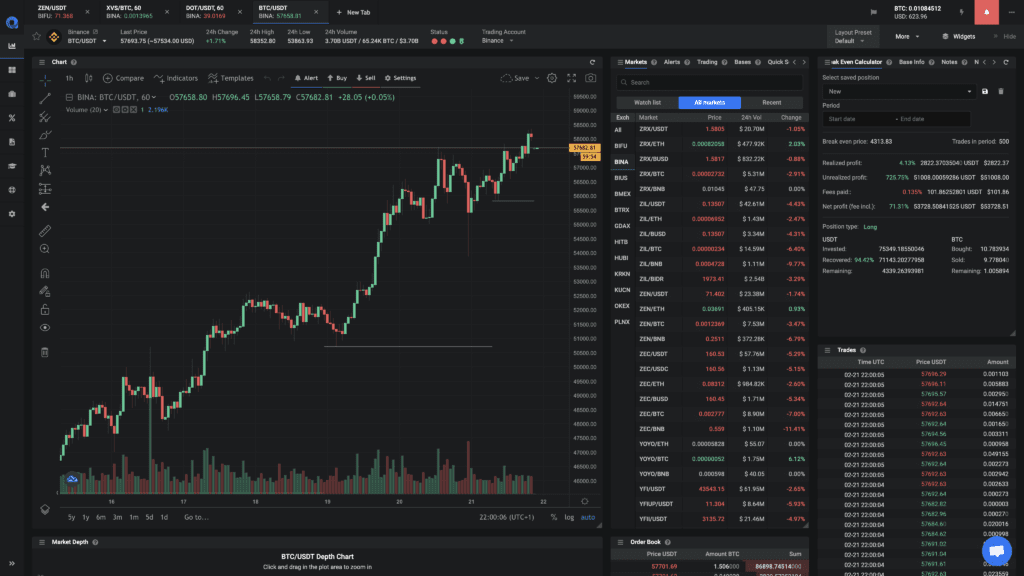Enter fullscreen with the expand icon
This screenshot has width=1024, height=576.
571,78
